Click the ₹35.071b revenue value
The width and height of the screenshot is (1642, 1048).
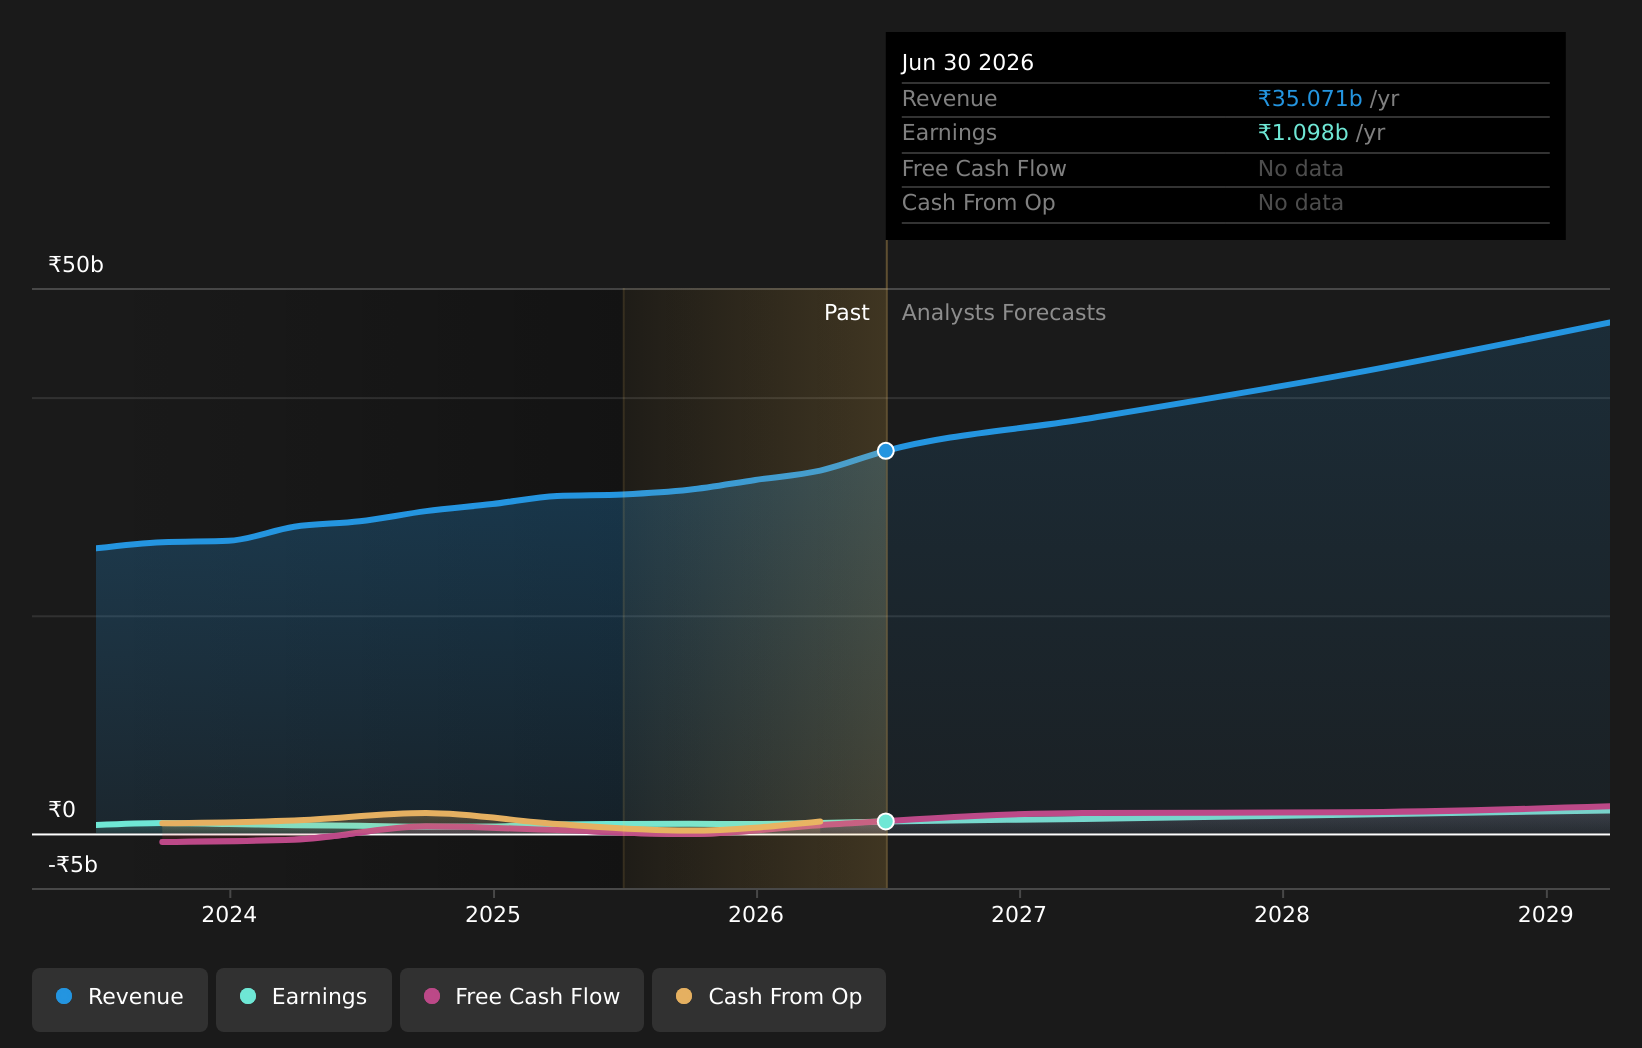tap(1310, 99)
